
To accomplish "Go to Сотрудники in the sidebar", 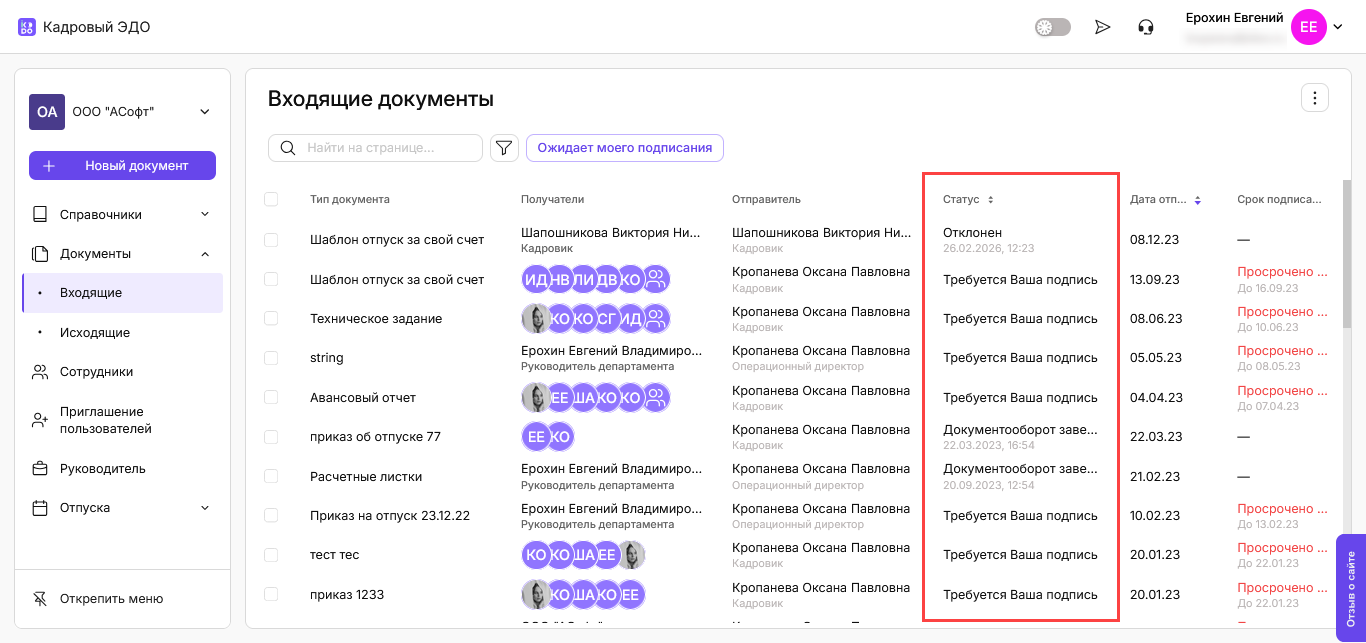I will tap(96, 372).
